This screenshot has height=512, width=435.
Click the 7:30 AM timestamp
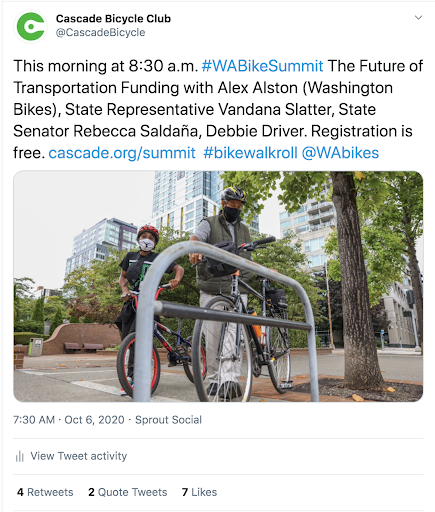click(x=34, y=420)
